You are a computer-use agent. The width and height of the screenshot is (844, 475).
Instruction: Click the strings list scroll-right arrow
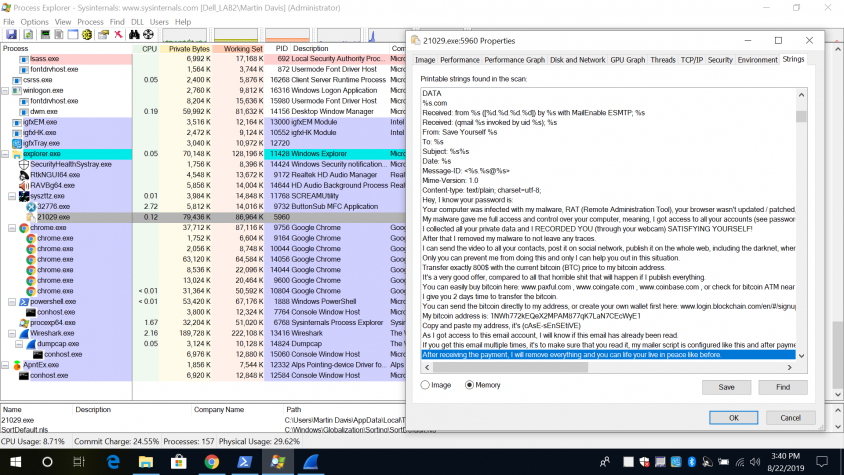pos(790,367)
